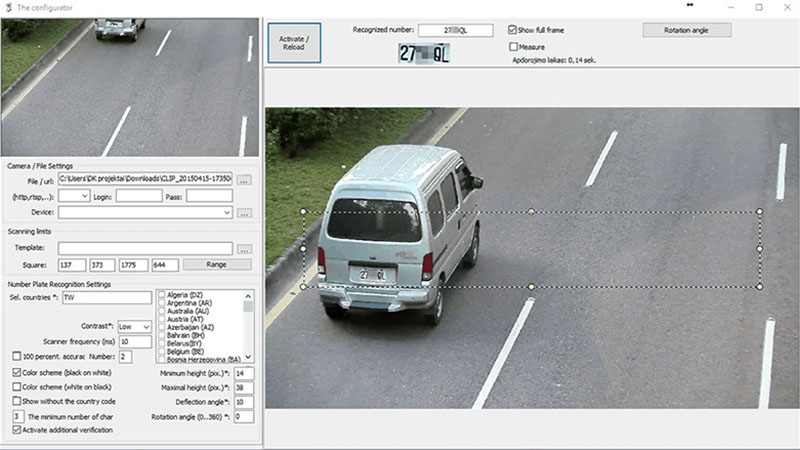Click the country list scroll-up arrow
The image size is (800, 450).
click(x=248, y=296)
